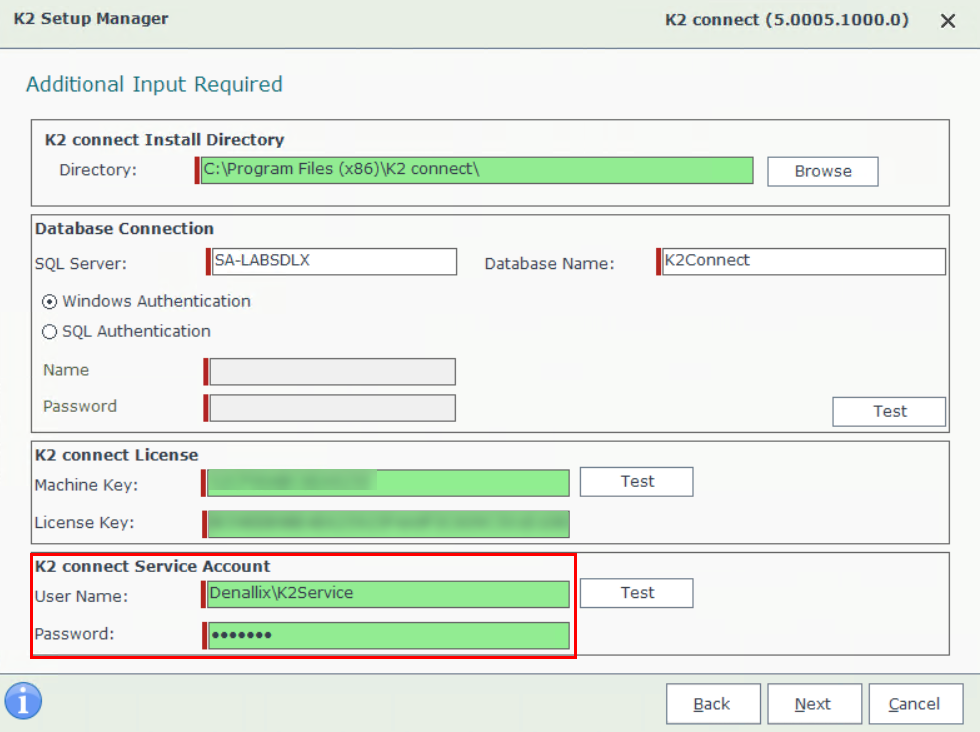The height and width of the screenshot is (732, 980).
Task: Select SQL Authentication radio button
Action: point(49,332)
